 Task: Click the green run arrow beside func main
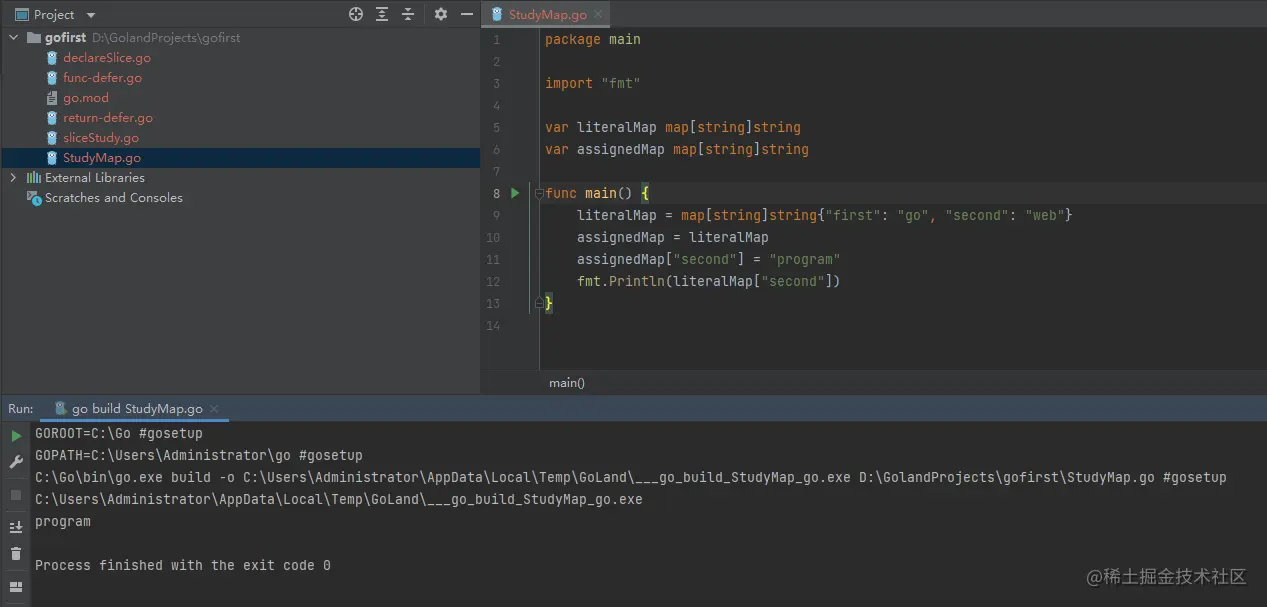515,193
